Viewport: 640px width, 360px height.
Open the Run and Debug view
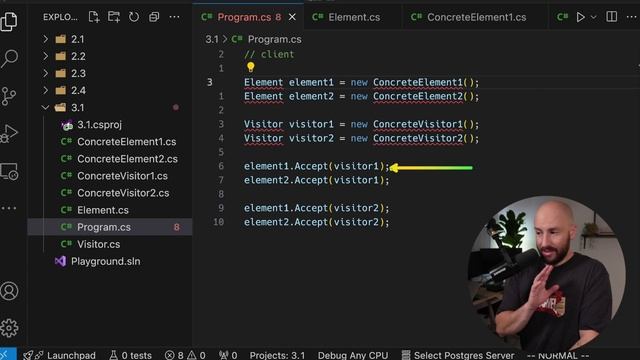9,134
